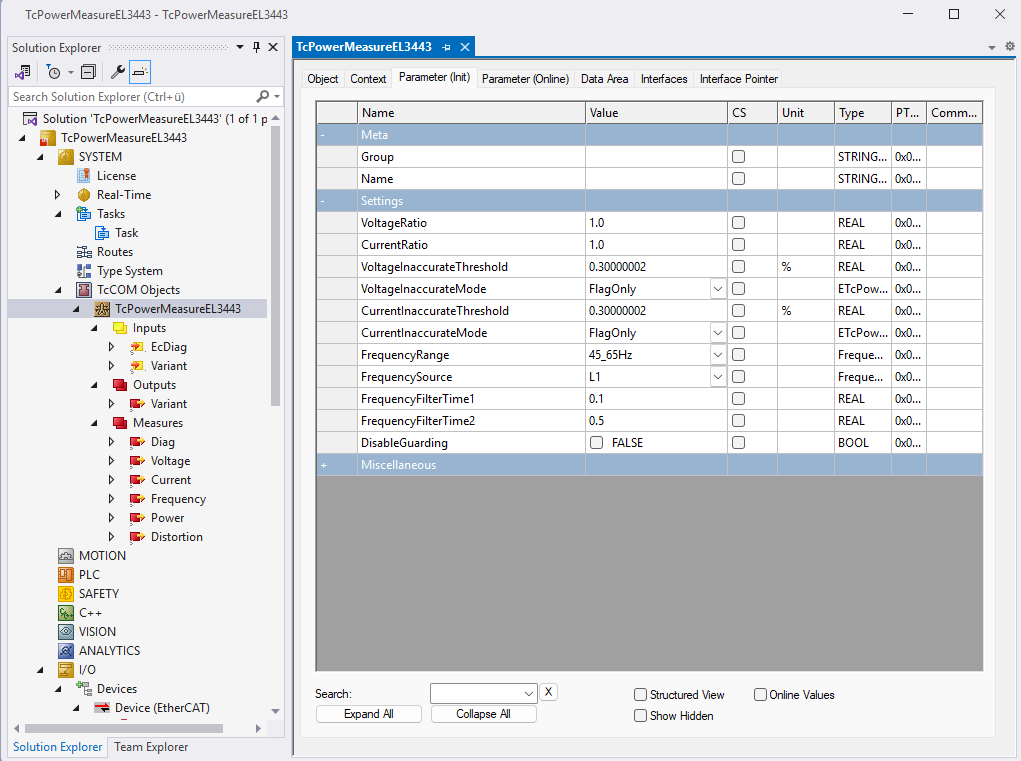Click the Expand All button
The image size is (1021, 761).
coord(368,714)
